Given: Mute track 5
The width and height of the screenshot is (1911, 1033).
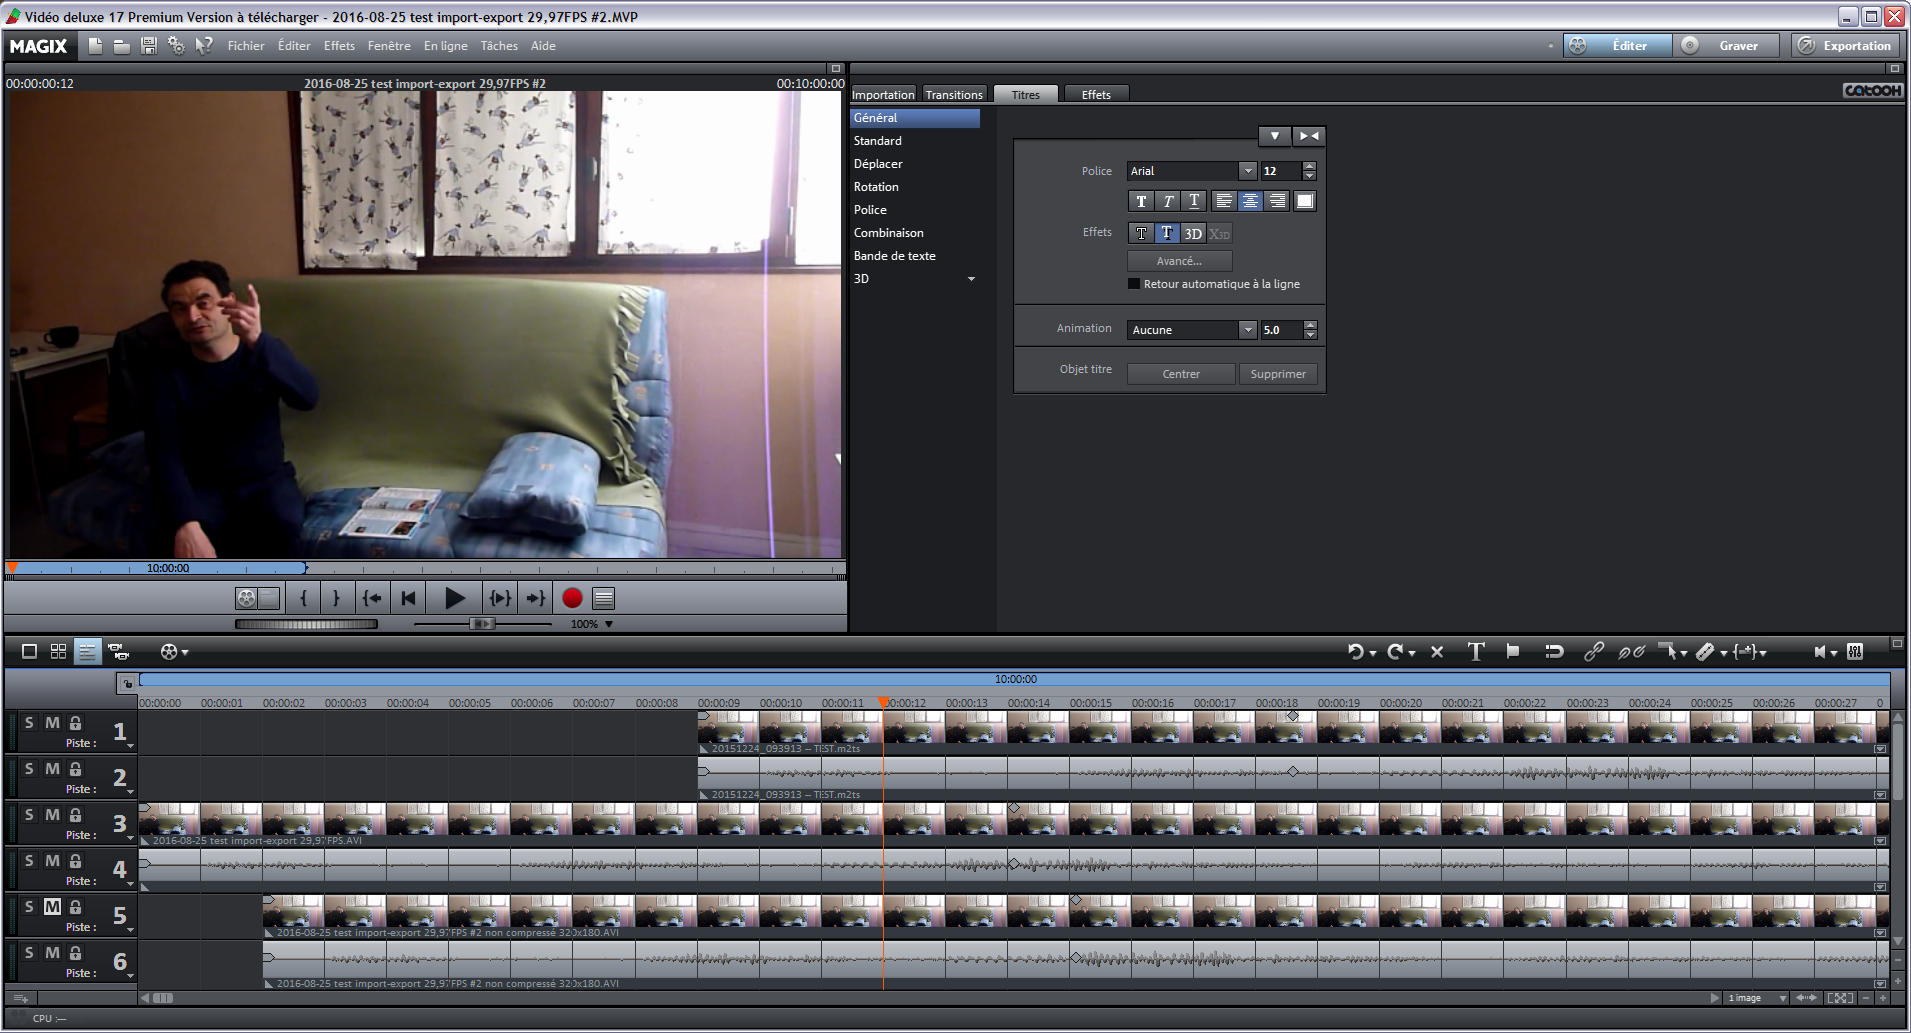Looking at the screenshot, I should click(52, 907).
